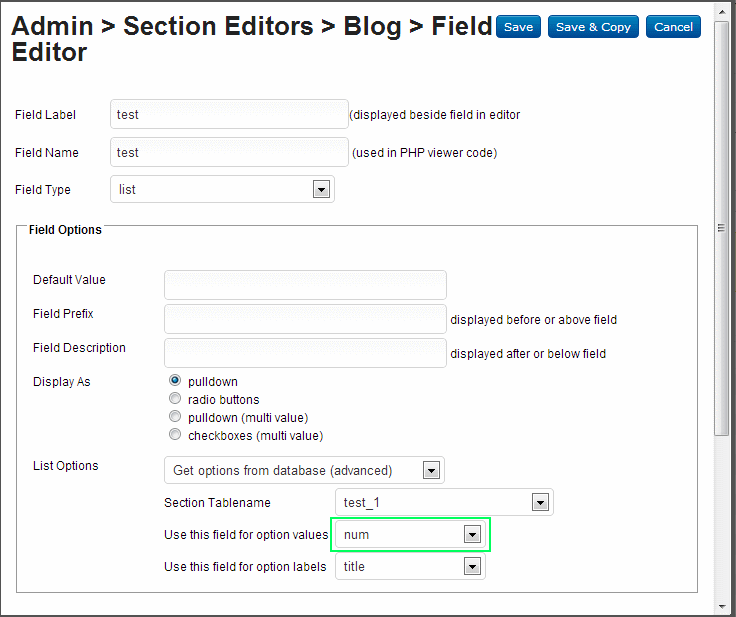Focus the Default Value input field
This screenshot has height=617, width=736.
[x=305, y=284]
